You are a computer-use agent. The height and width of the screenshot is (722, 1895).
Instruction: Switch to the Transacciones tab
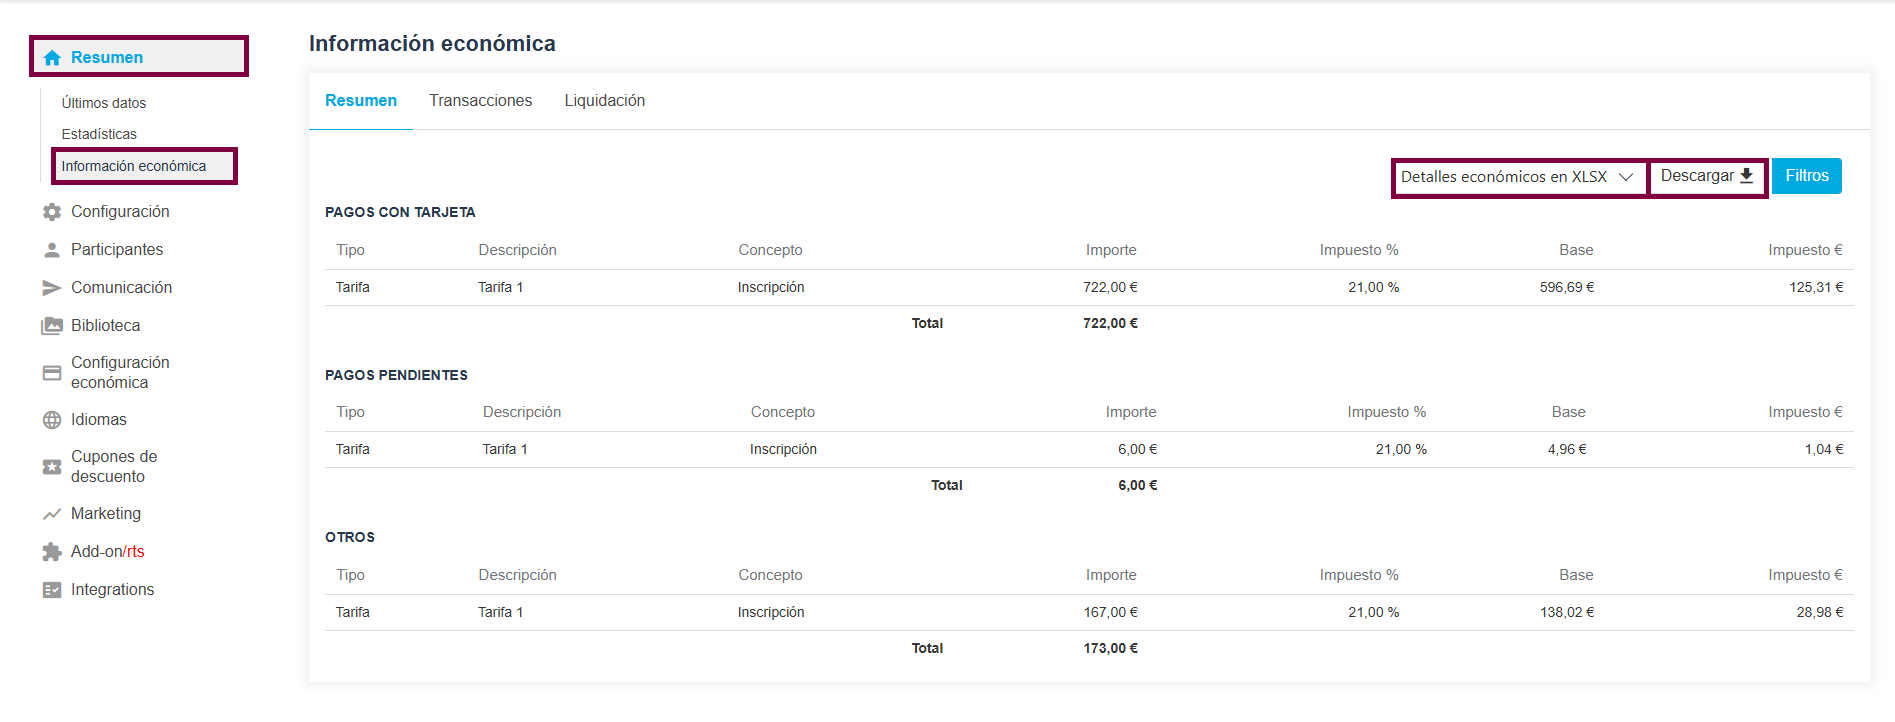point(480,101)
